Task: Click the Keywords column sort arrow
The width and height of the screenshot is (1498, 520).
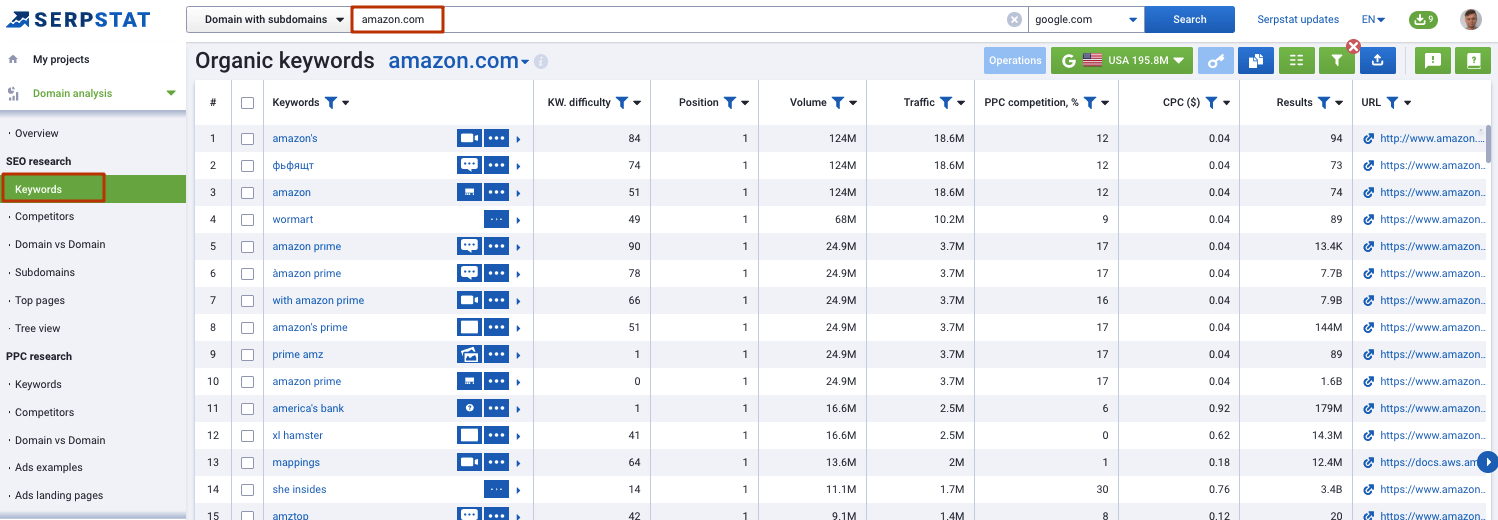Action: (345, 103)
